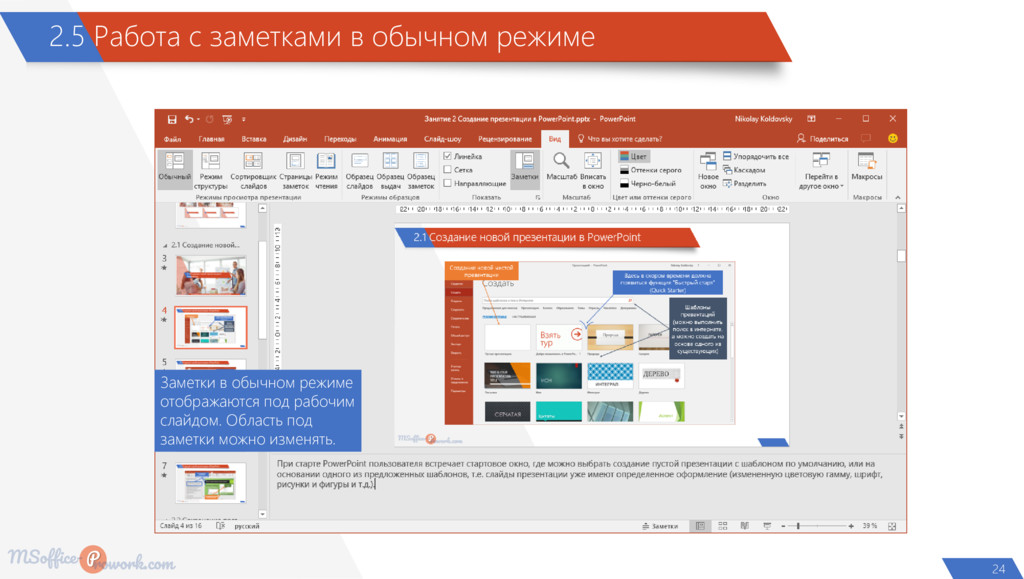Screen dimensions: 1024x579
Task: Switch to reading view from status bar icon
Action: (744, 525)
